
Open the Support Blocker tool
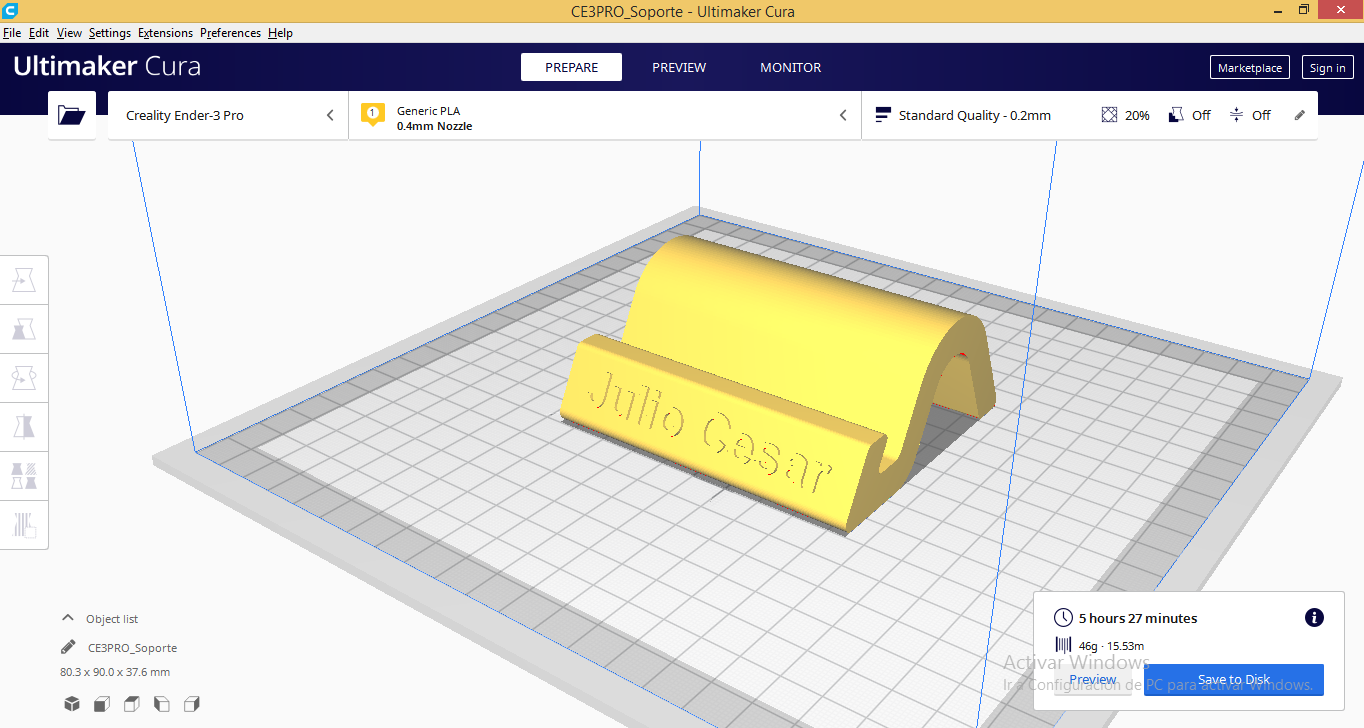coord(24,524)
